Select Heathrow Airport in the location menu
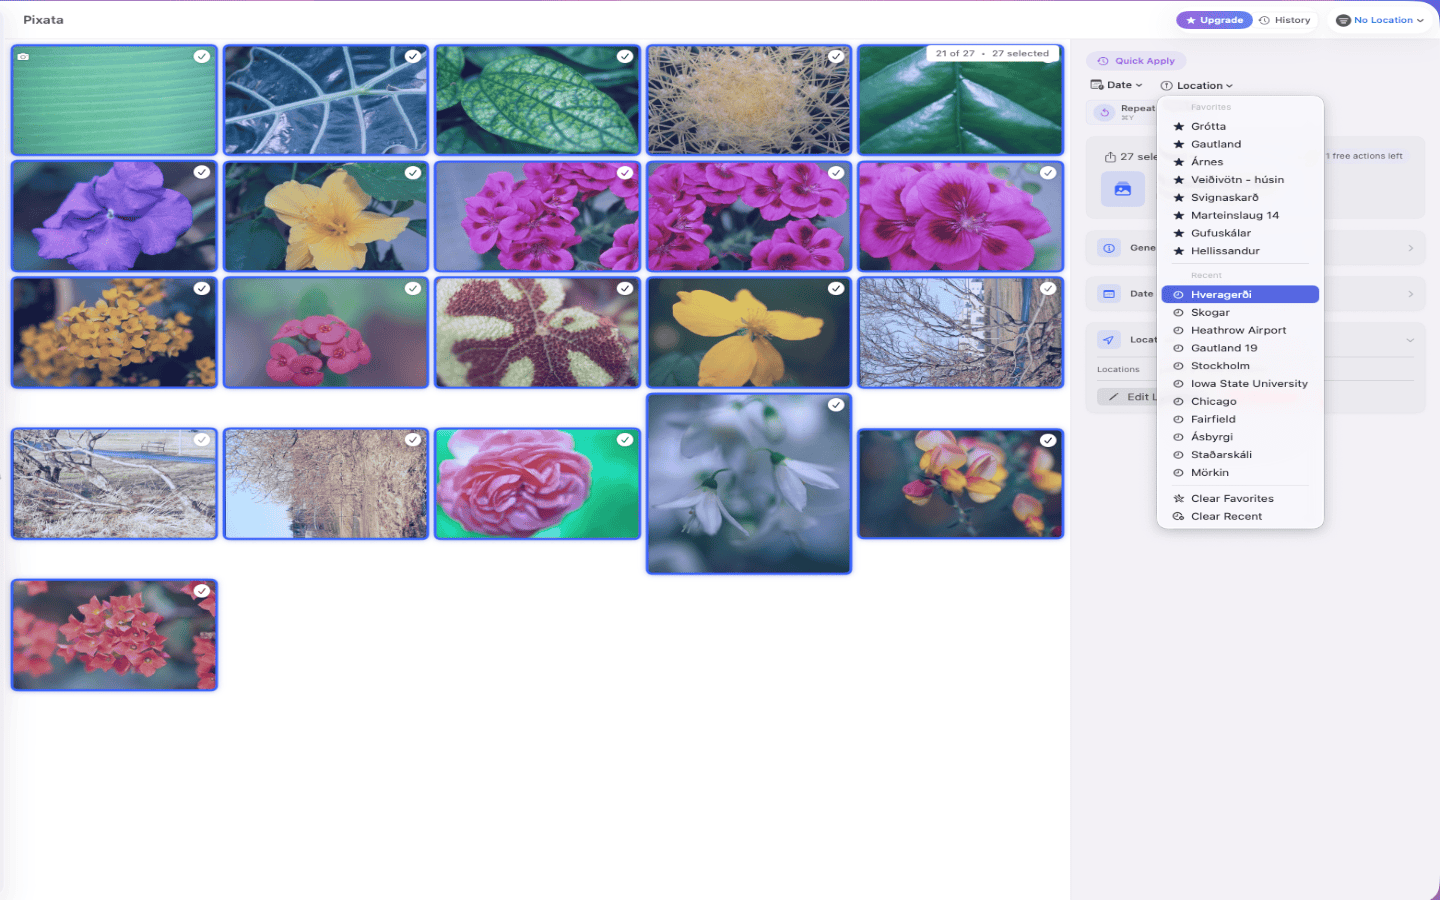The width and height of the screenshot is (1440, 900). click(1240, 330)
